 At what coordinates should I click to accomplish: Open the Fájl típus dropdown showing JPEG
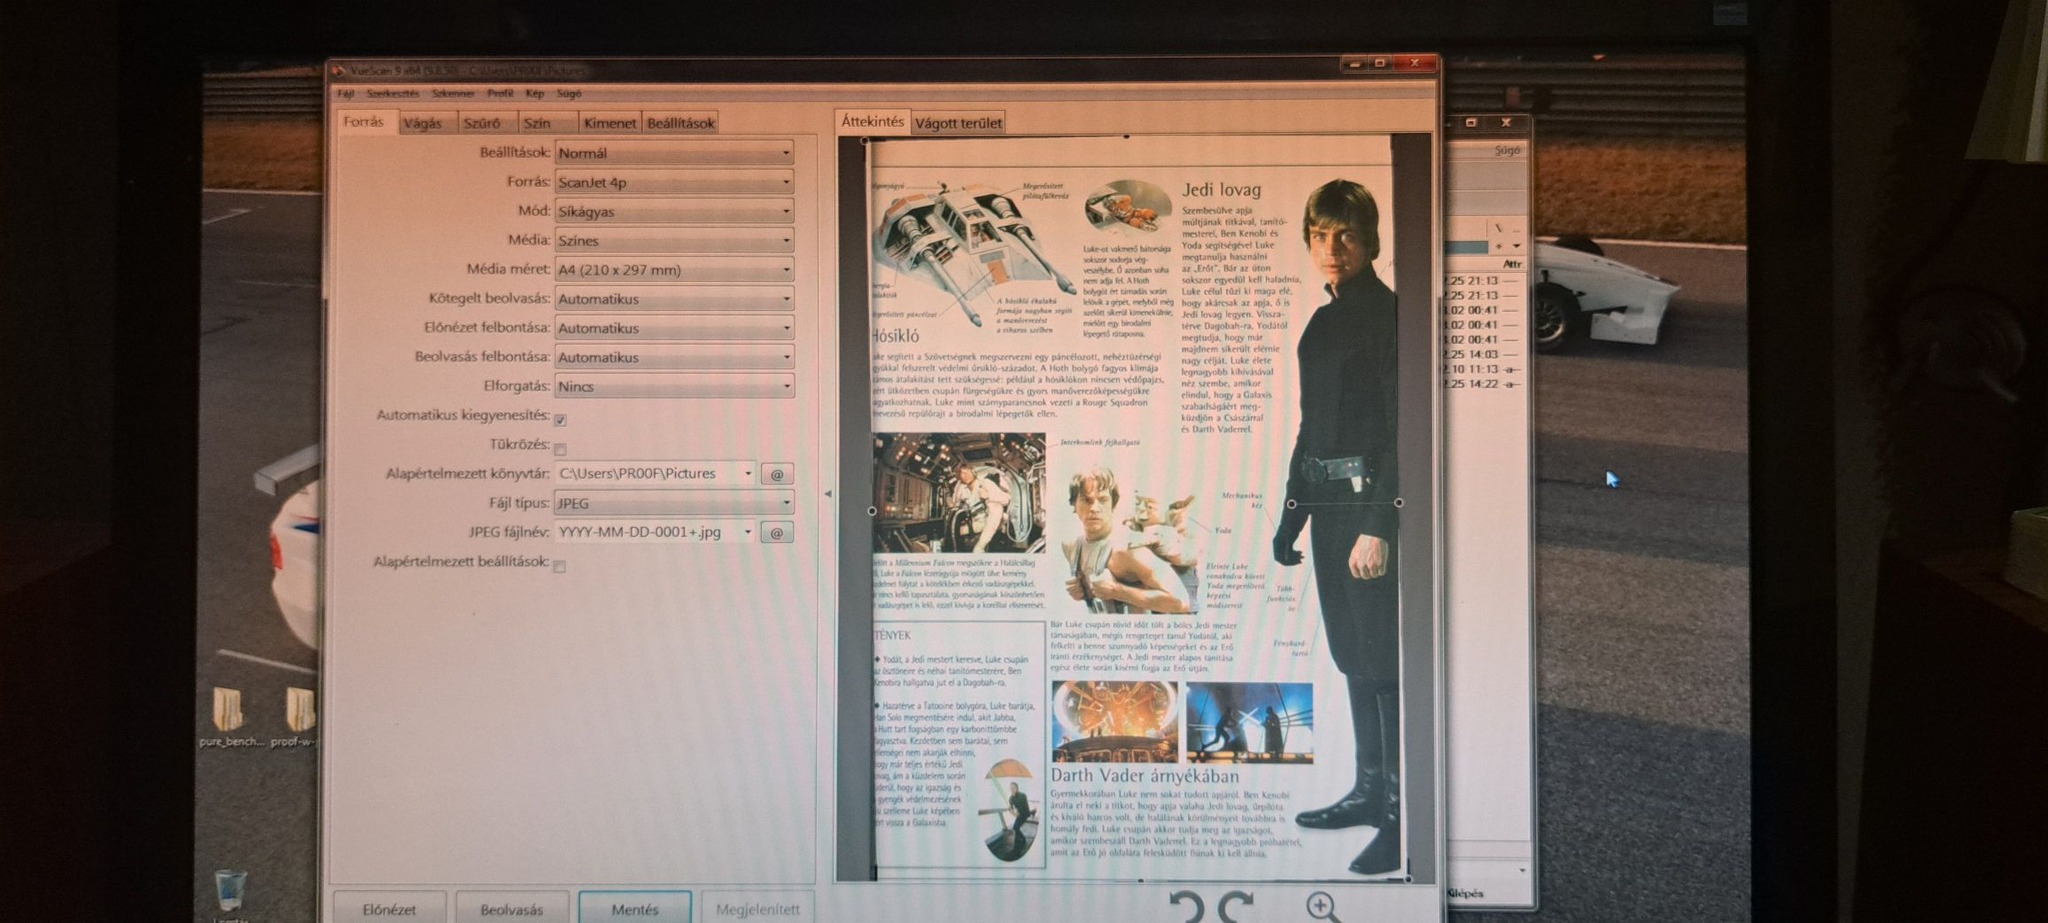tap(674, 503)
